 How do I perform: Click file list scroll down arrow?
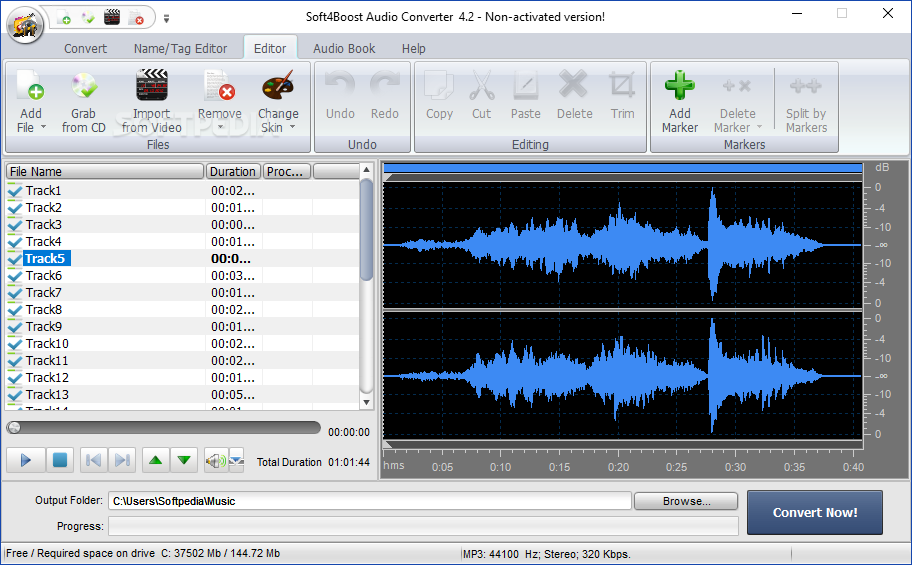[x=366, y=402]
